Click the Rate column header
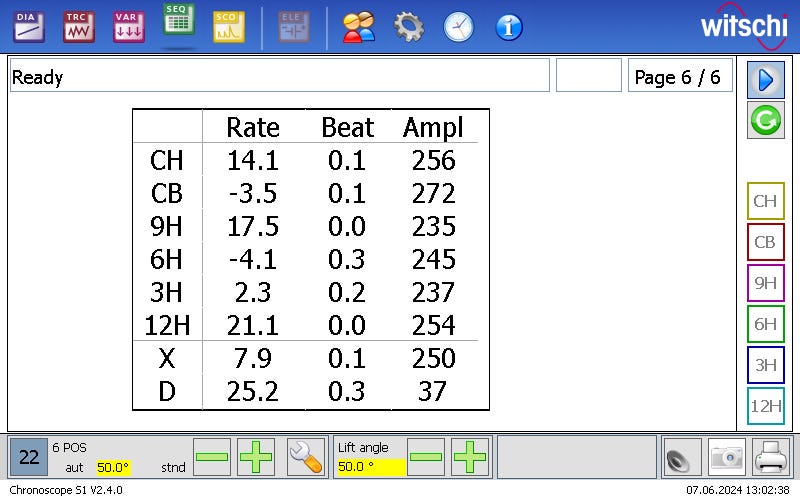800x500 pixels. click(x=253, y=127)
